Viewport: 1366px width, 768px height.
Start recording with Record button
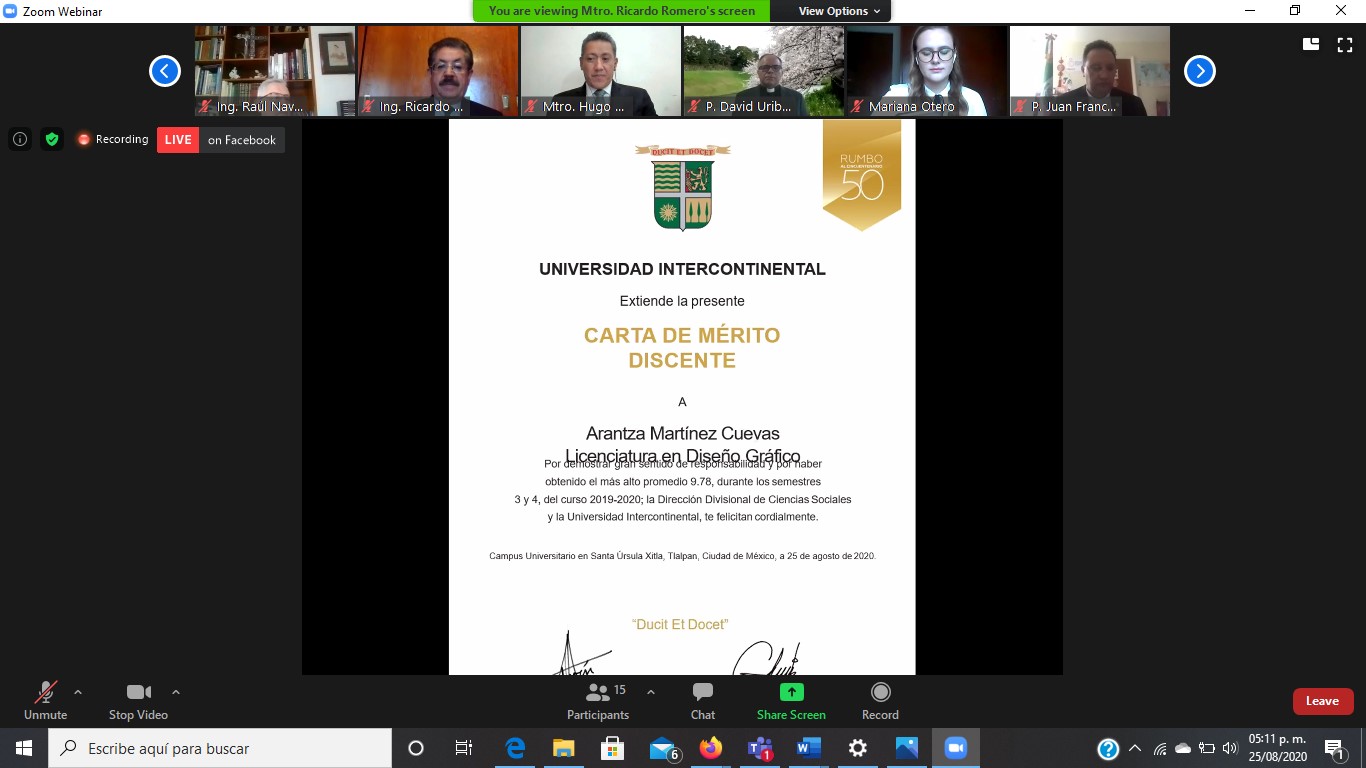[x=880, y=700]
